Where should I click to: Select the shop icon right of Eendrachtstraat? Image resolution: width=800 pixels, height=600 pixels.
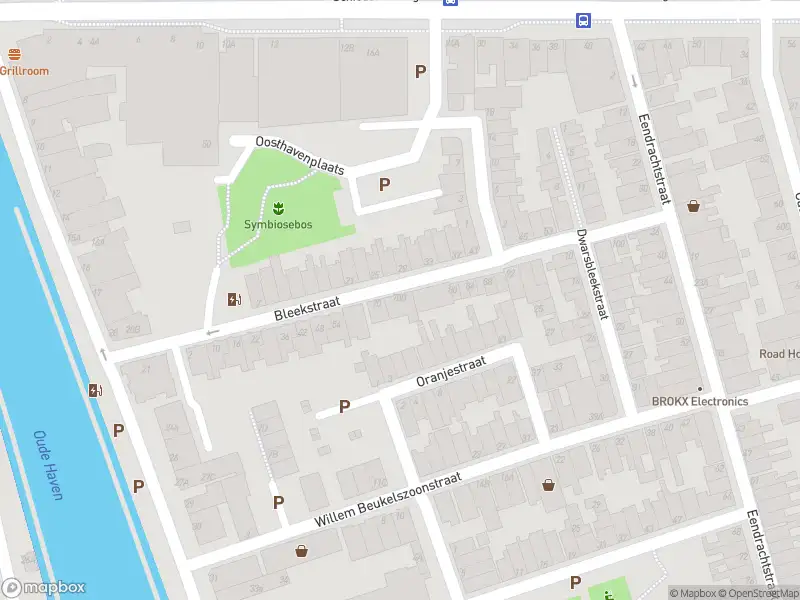(694, 206)
